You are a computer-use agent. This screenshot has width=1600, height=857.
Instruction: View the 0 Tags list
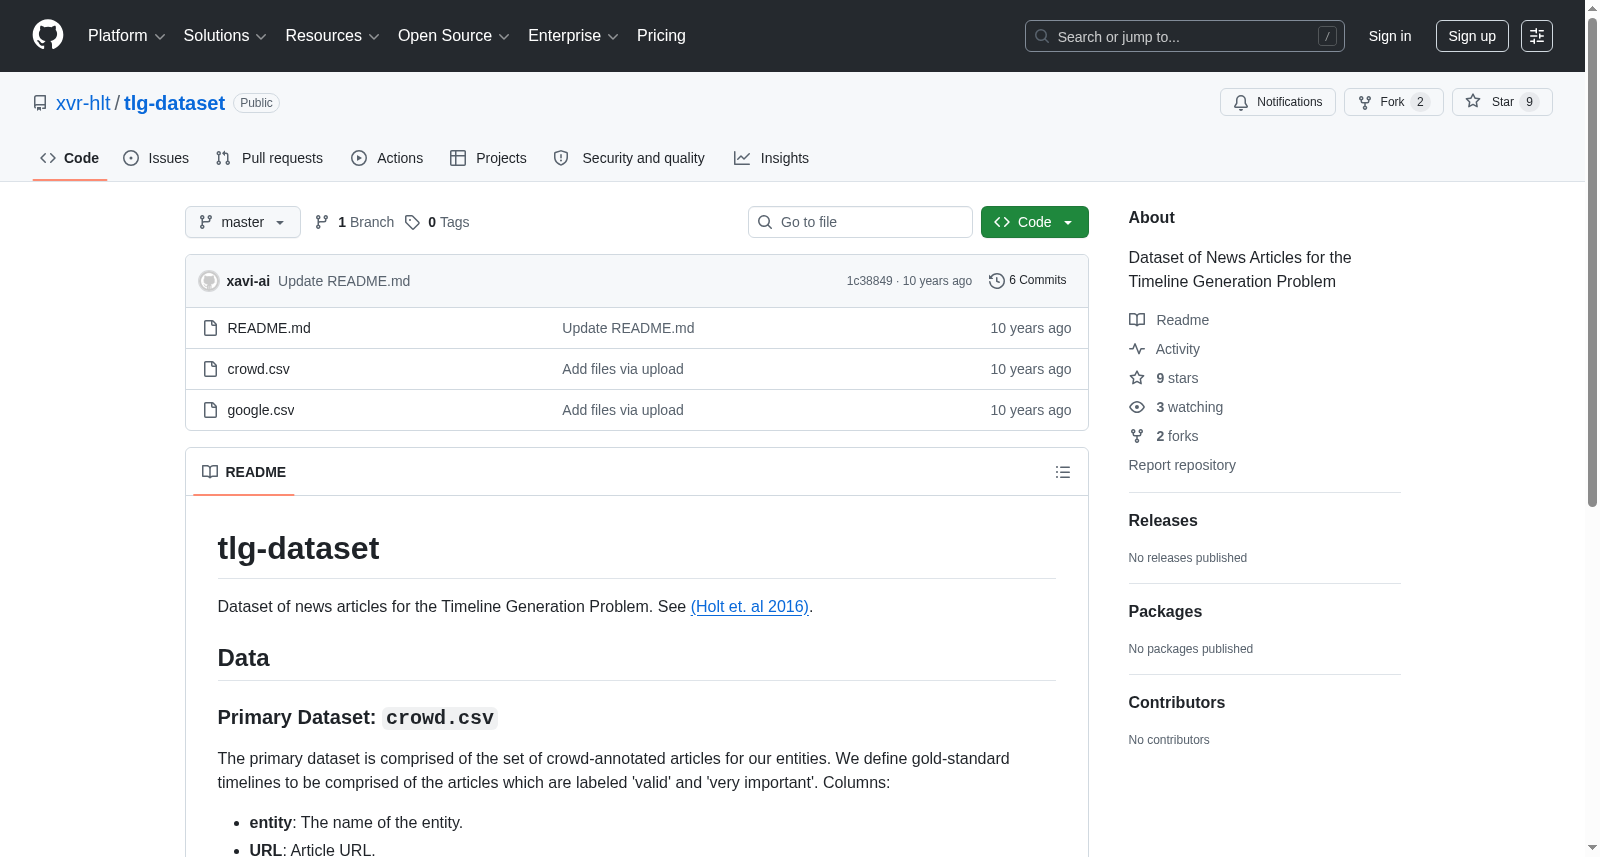[437, 222]
